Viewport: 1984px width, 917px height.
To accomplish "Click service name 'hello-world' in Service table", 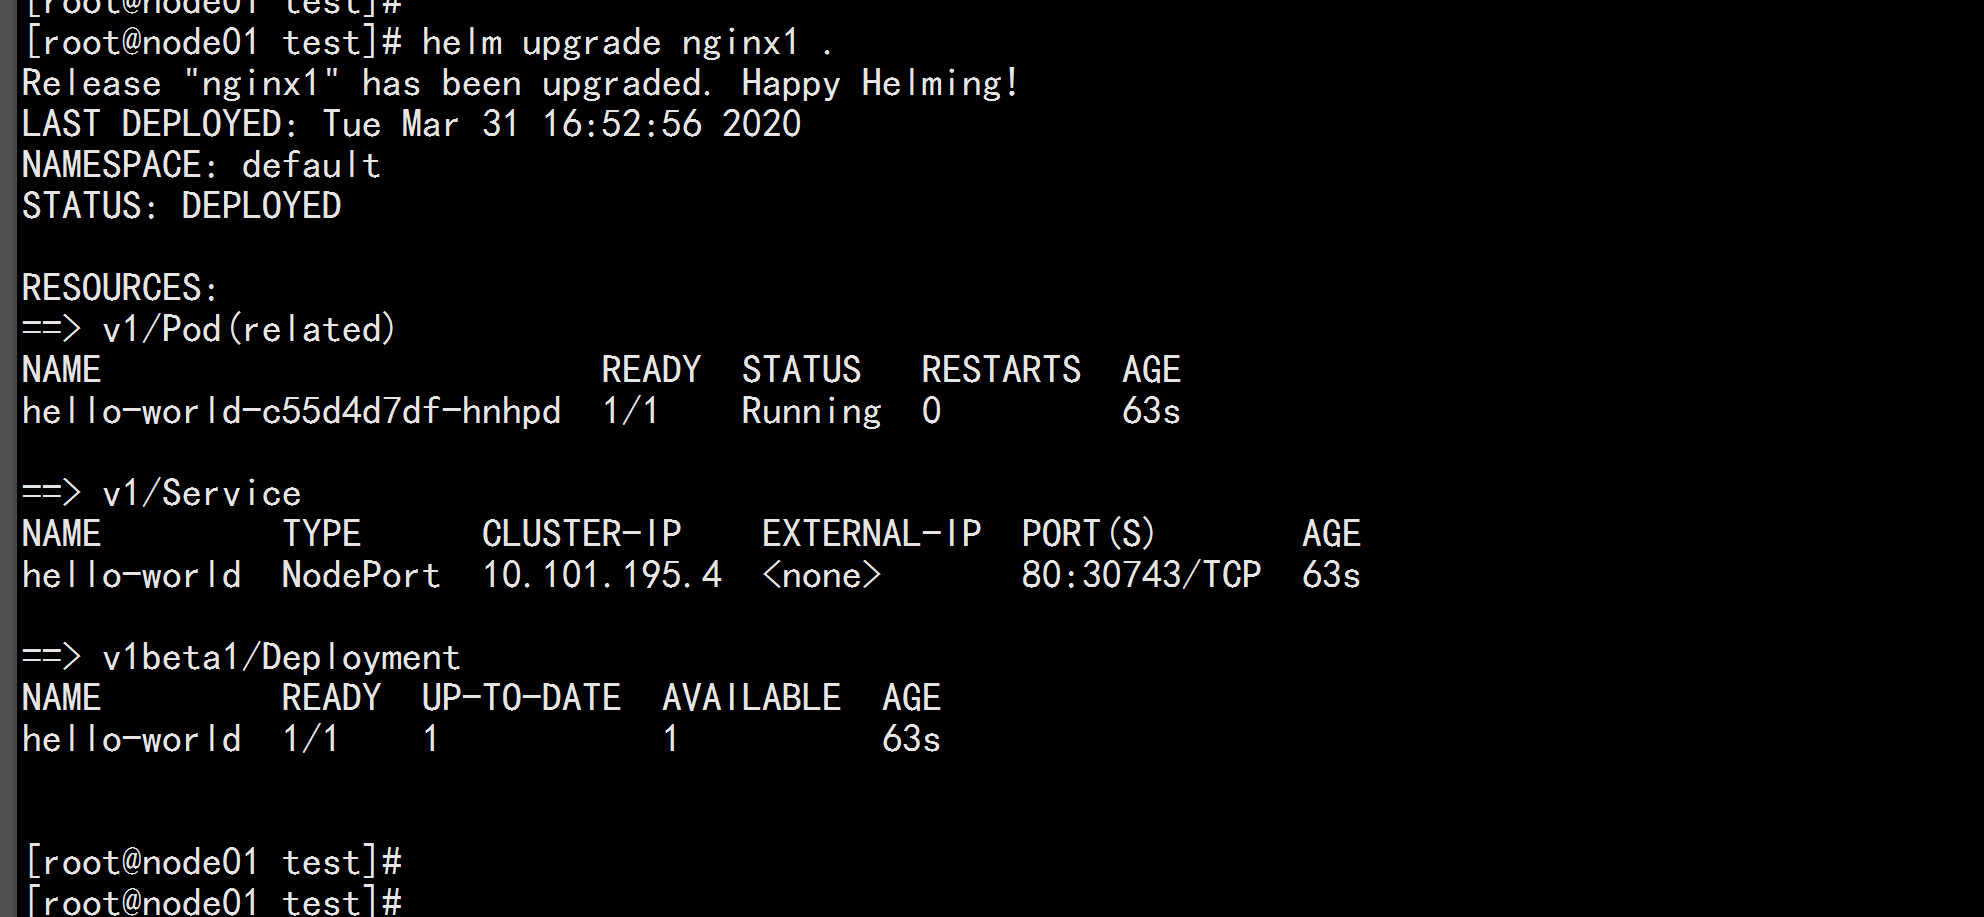I will (131, 575).
